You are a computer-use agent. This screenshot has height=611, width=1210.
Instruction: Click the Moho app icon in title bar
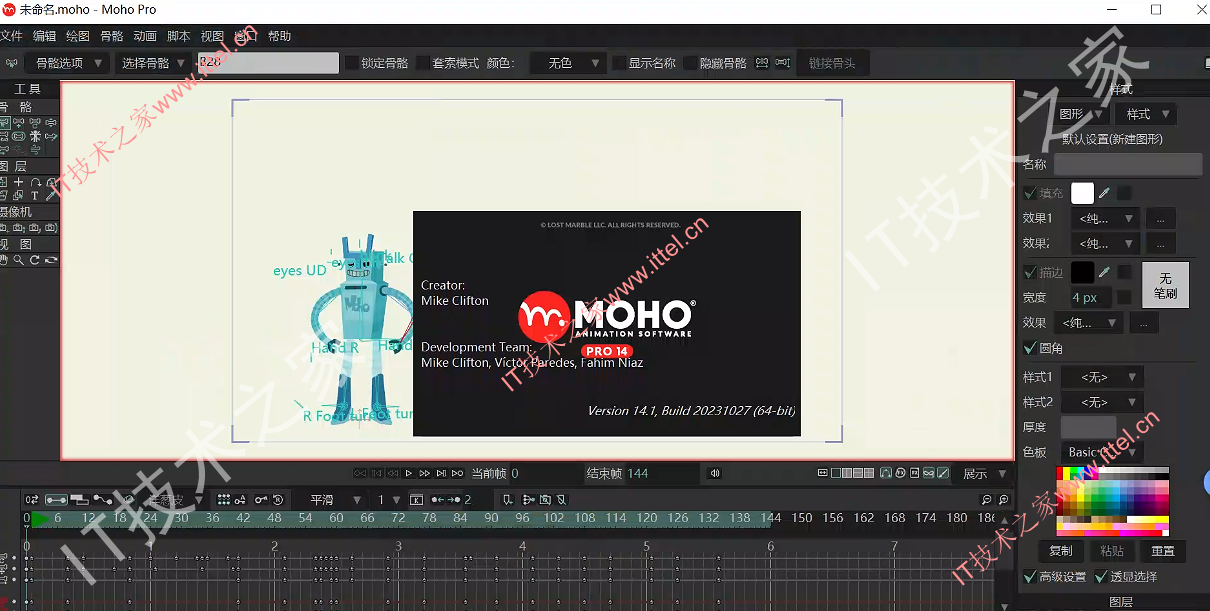coord(9,10)
